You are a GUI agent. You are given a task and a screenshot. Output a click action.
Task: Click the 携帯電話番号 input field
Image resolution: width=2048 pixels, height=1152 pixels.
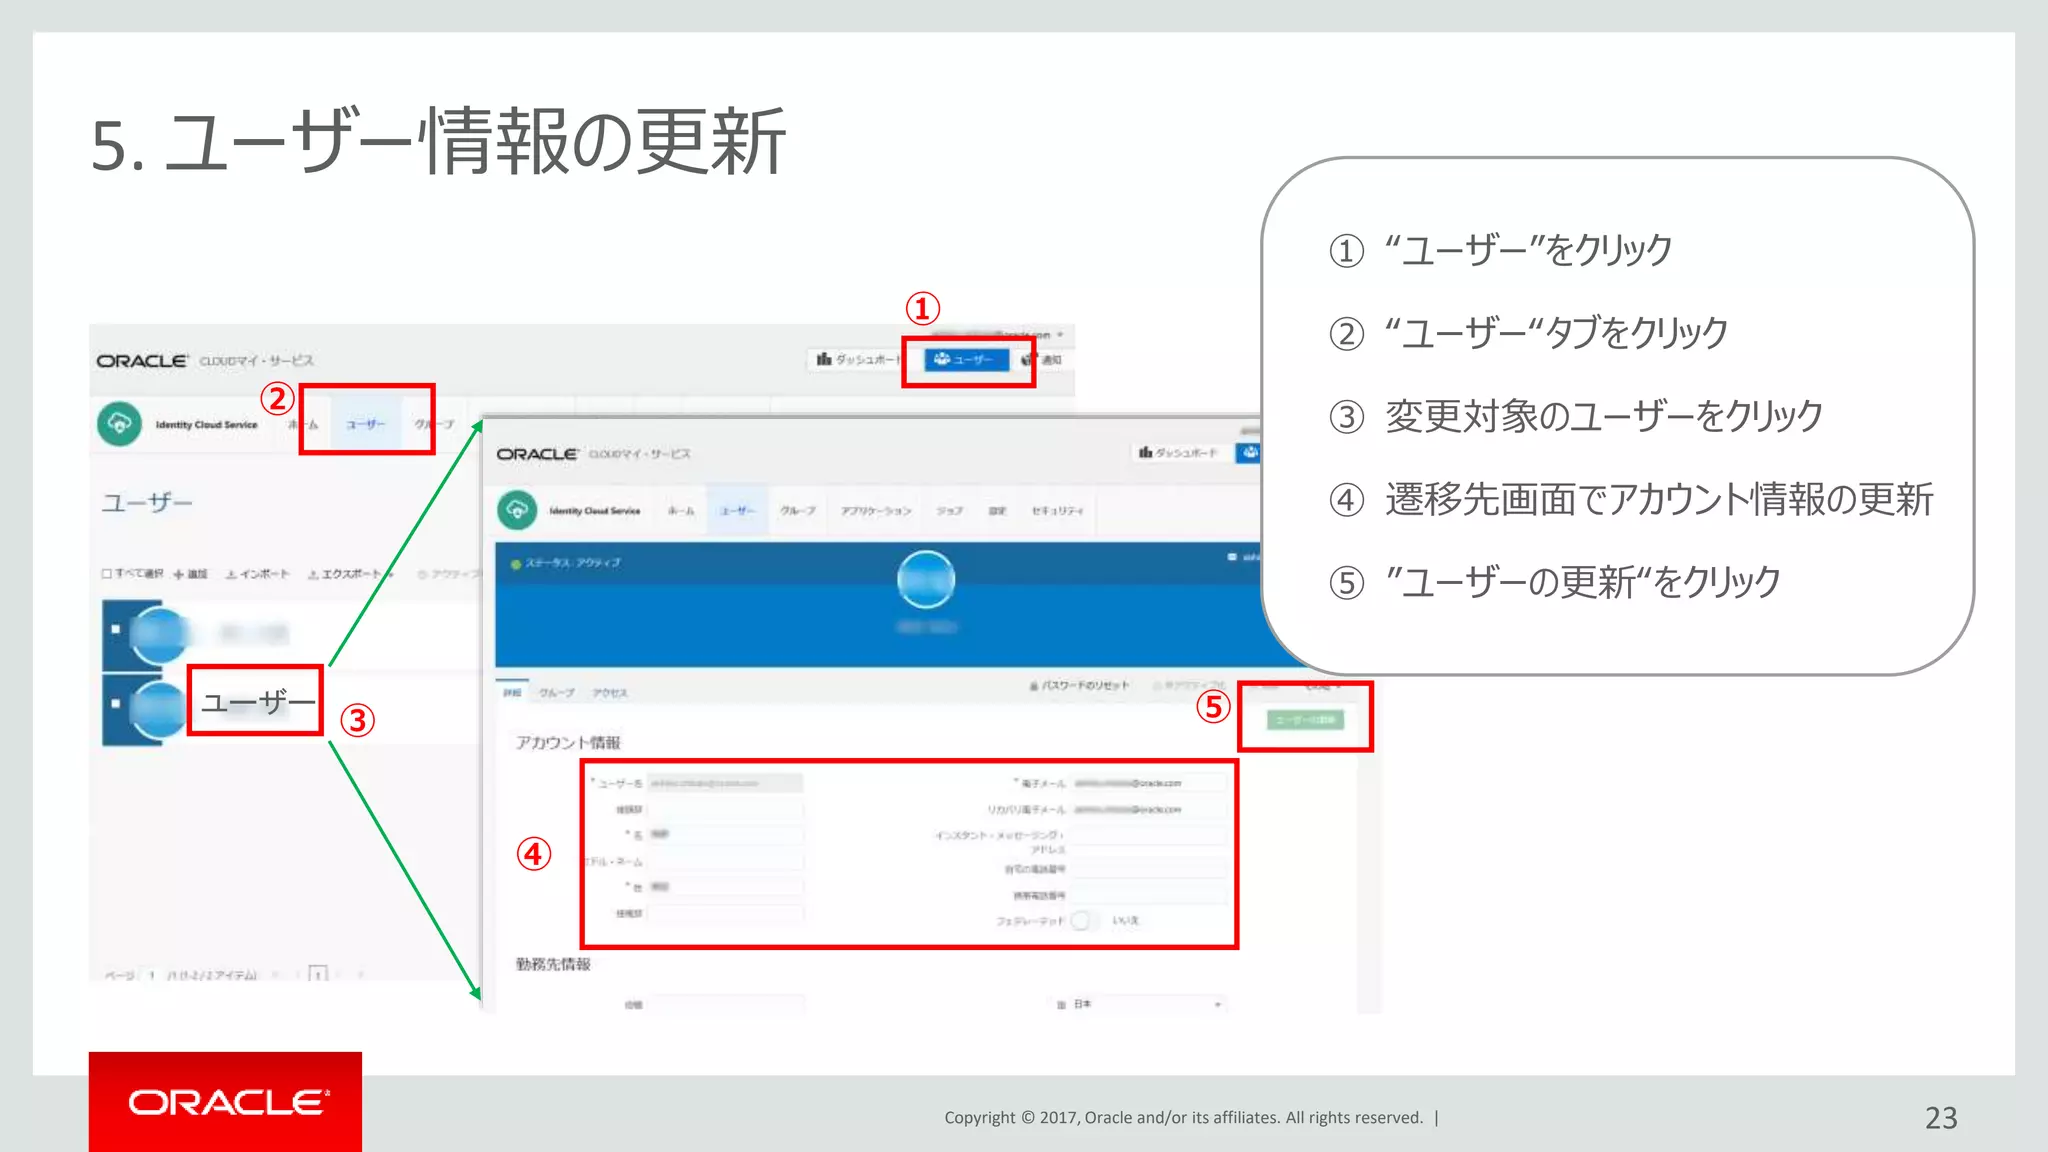[x=1149, y=895]
